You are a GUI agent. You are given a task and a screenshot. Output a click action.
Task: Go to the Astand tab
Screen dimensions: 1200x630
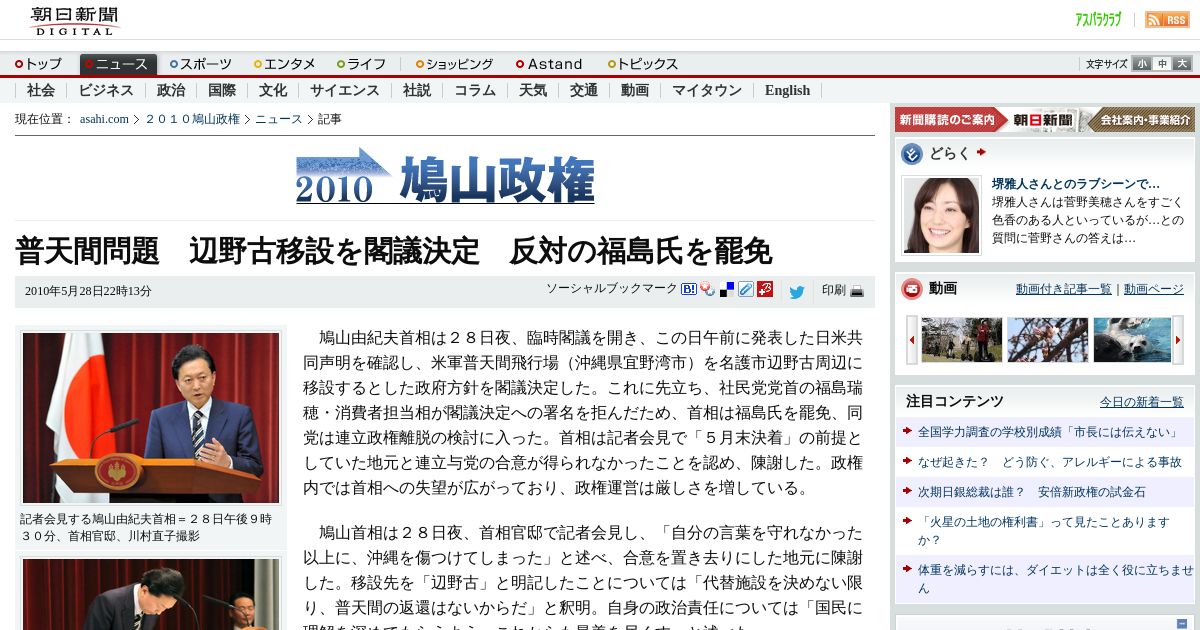549,64
